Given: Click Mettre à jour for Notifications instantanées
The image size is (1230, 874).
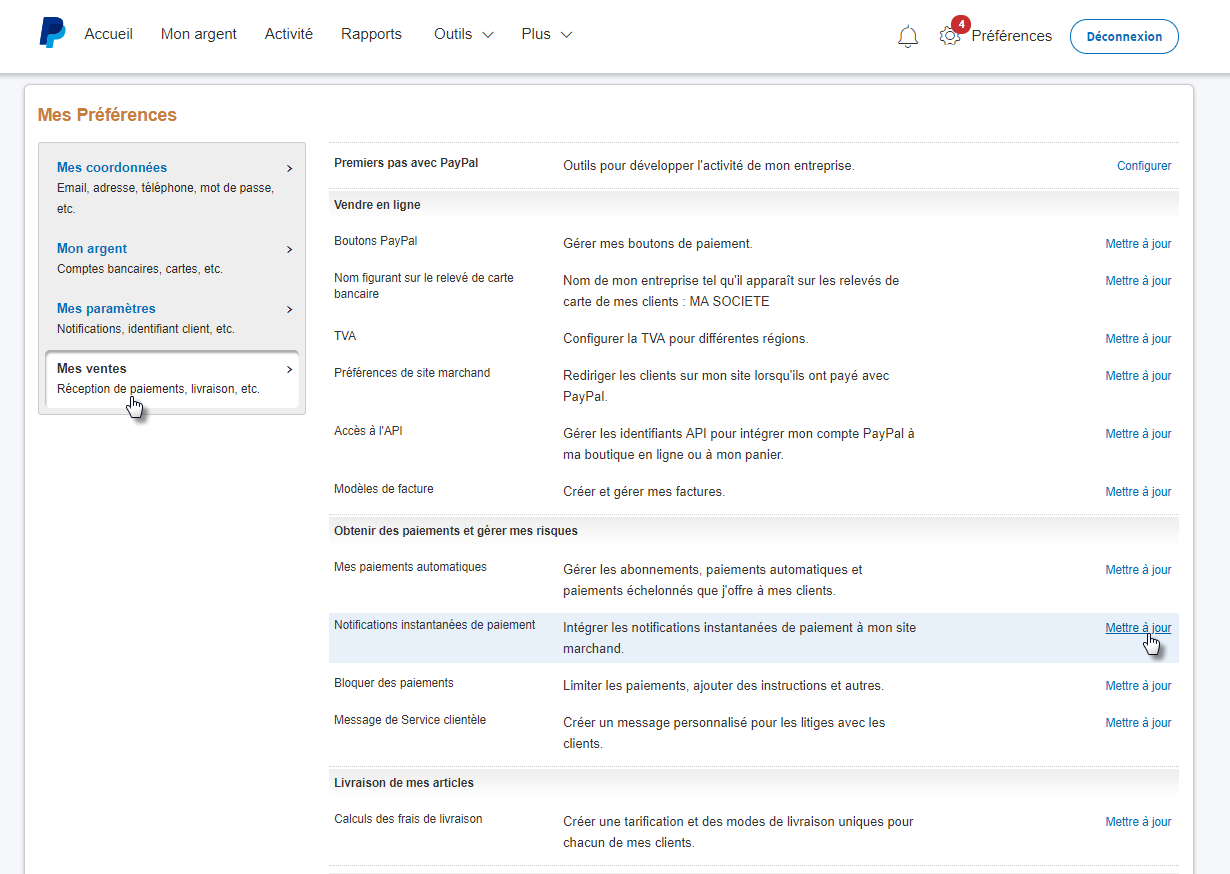Looking at the screenshot, I should point(1138,628).
